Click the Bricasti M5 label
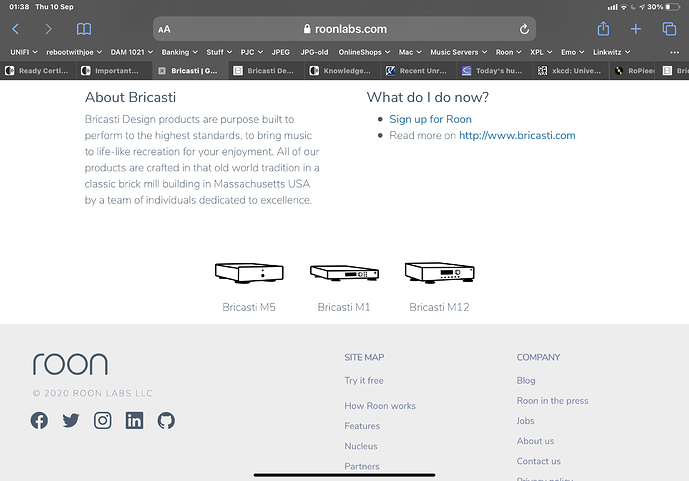The image size is (689, 481). pos(249,307)
